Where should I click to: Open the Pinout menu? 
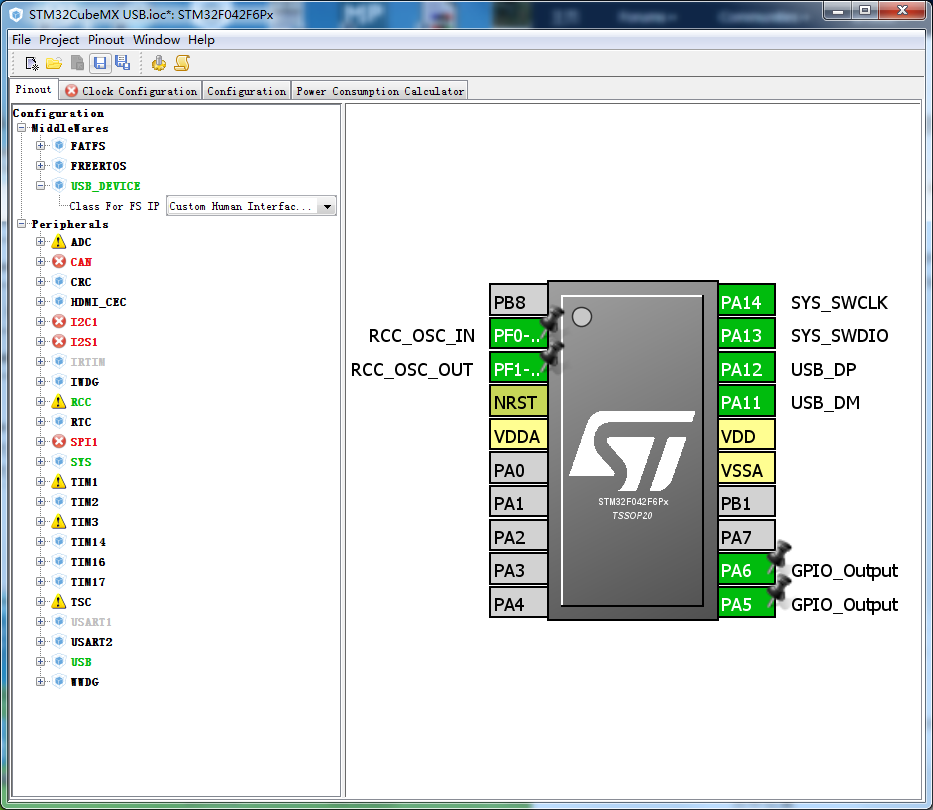[x=106, y=40]
